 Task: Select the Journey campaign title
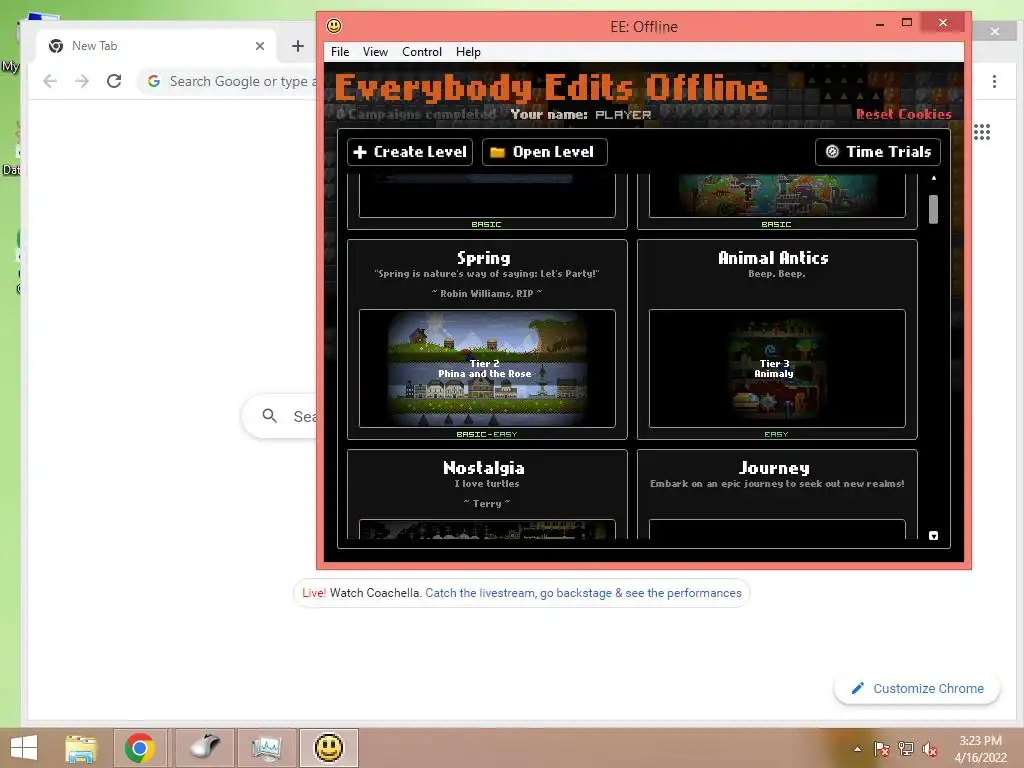click(774, 468)
